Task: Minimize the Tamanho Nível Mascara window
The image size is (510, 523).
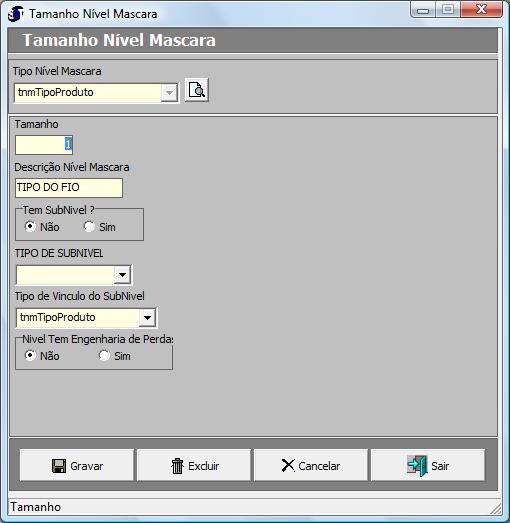Action: pyautogui.click(x=423, y=9)
